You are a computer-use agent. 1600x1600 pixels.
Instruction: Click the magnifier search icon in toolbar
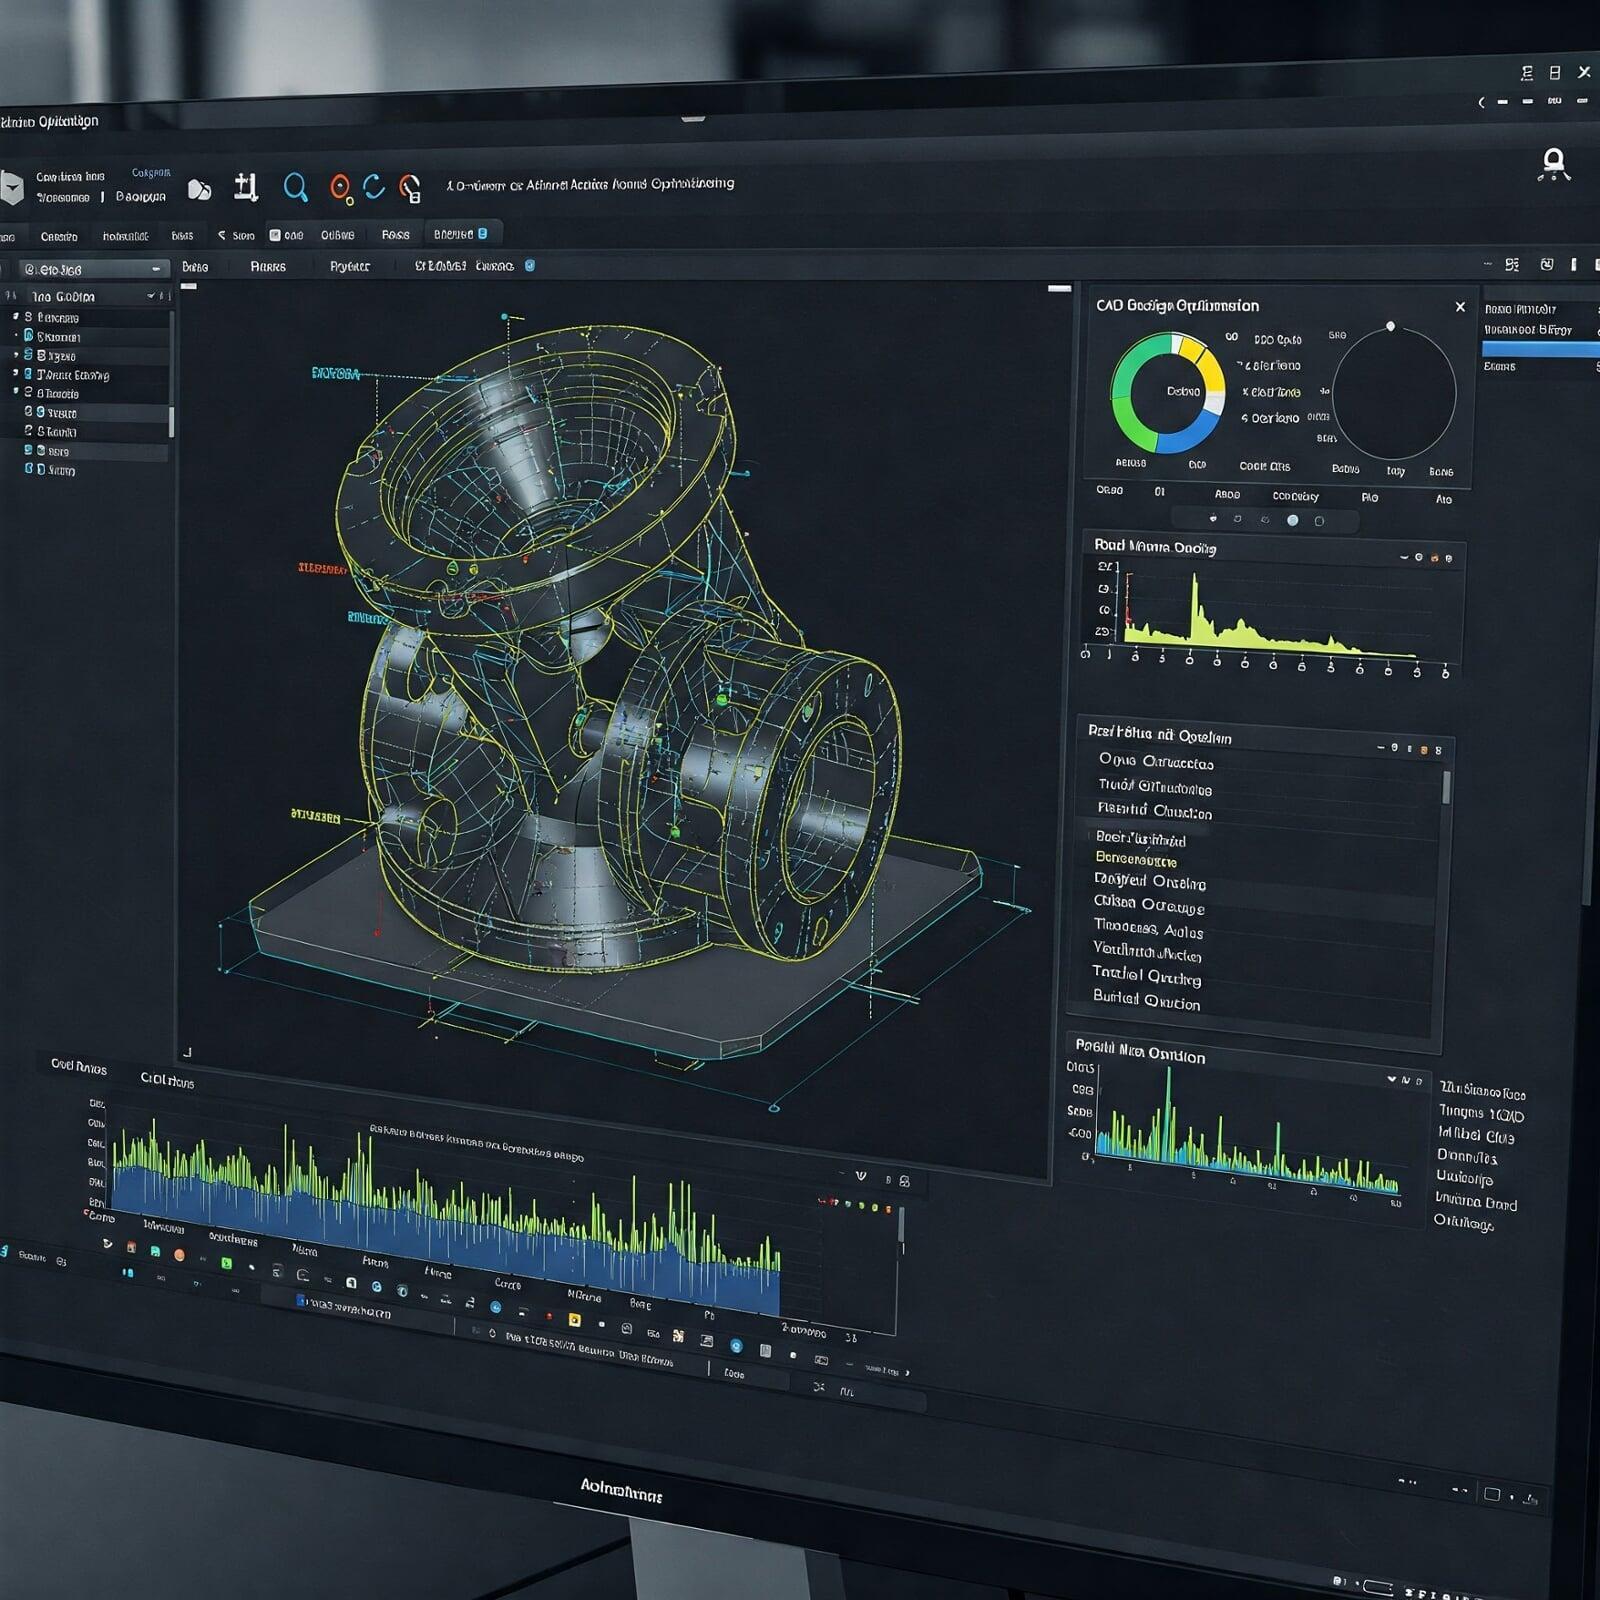295,187
